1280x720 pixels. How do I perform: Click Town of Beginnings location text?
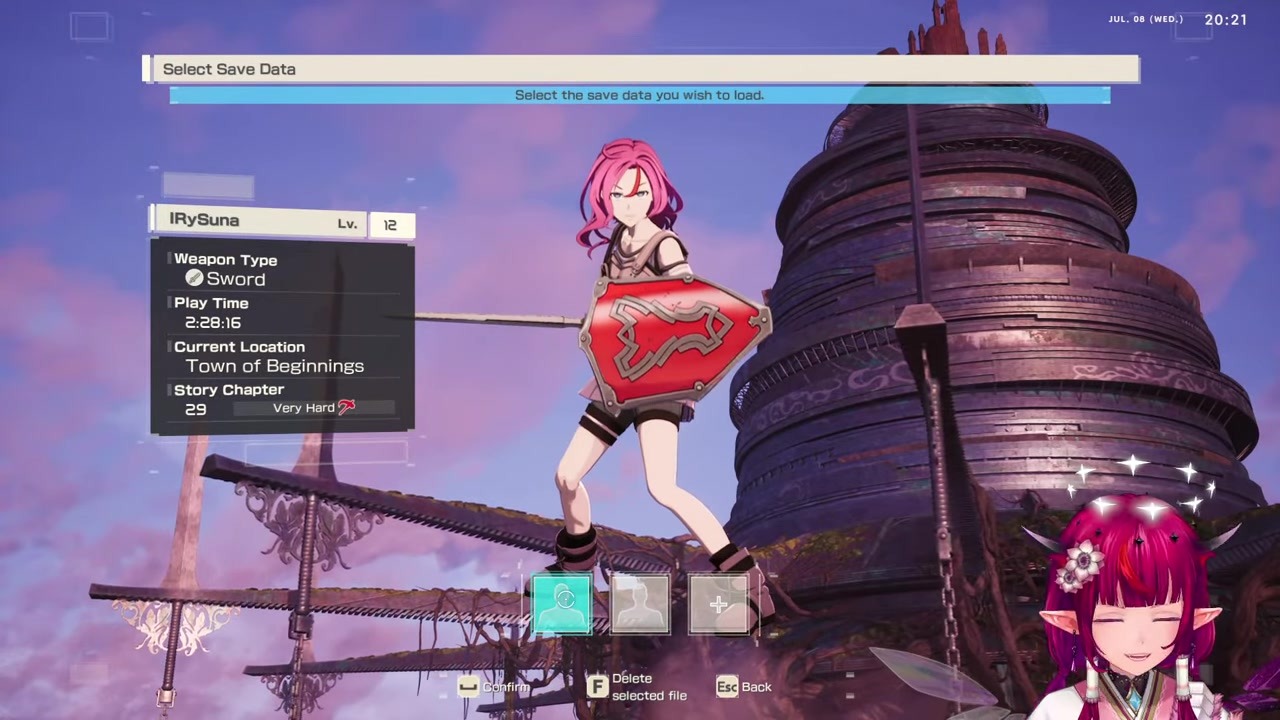[275, 366]
